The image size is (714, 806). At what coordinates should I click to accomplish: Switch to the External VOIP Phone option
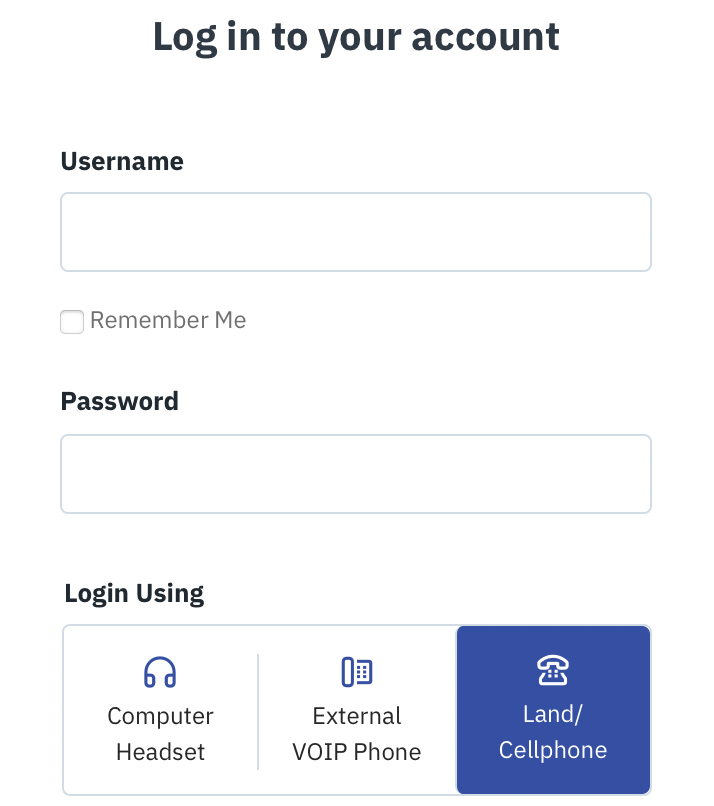pyautogui.click(x=356, y=710)
